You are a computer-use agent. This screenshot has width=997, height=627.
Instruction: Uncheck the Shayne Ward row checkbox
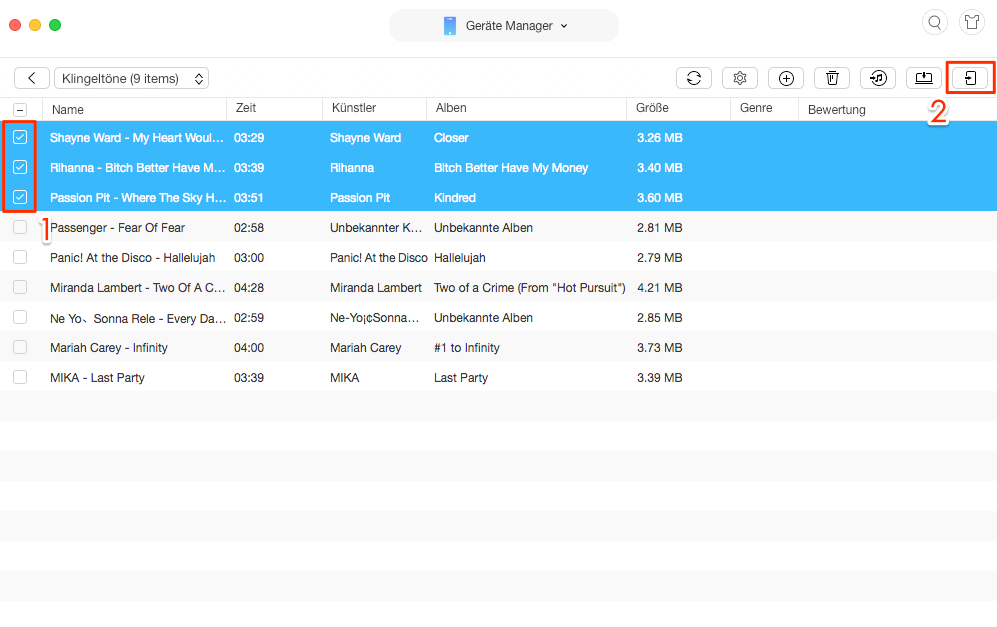(20, 137)
